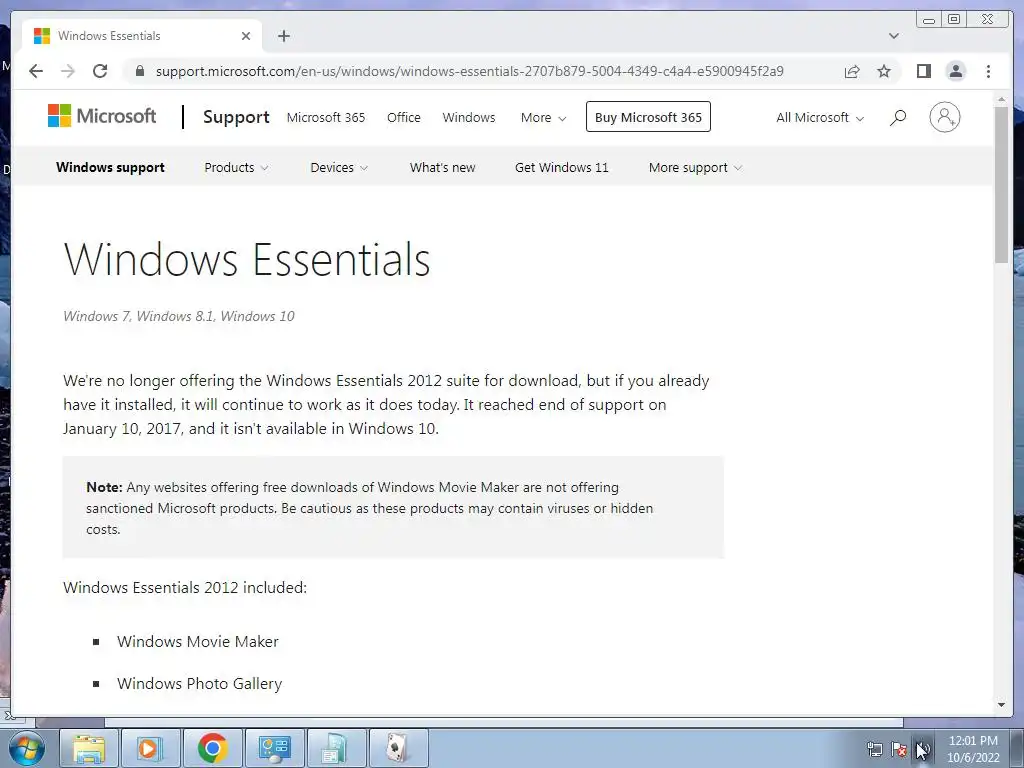Close the Windows Essentials tab
Viewport: 1024px width, 768px height.
tap(246, 36)
